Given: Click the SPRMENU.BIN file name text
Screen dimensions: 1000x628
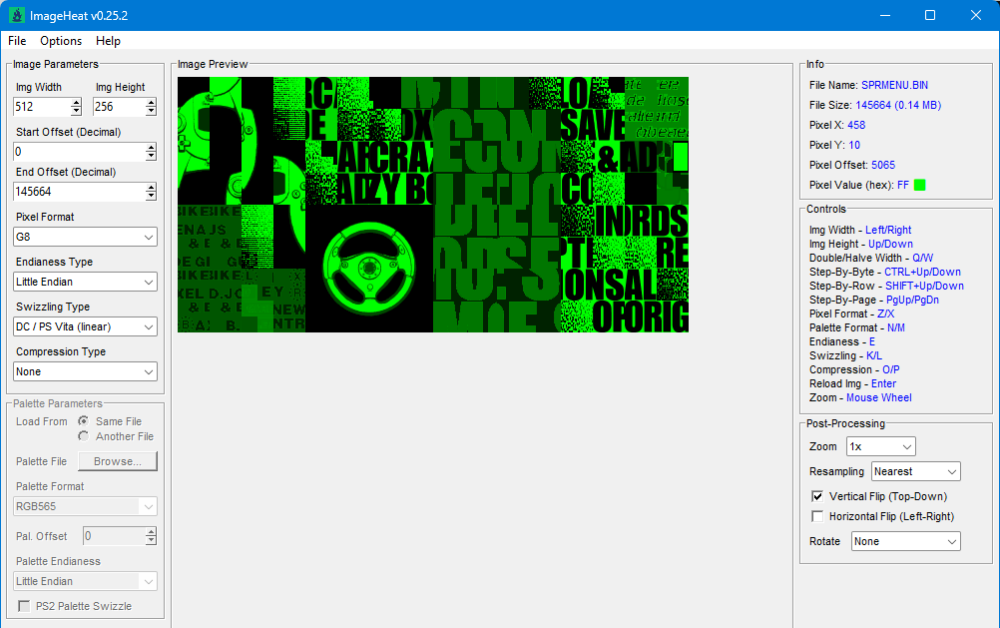Looking at the screenshot, I should (894, 85).
